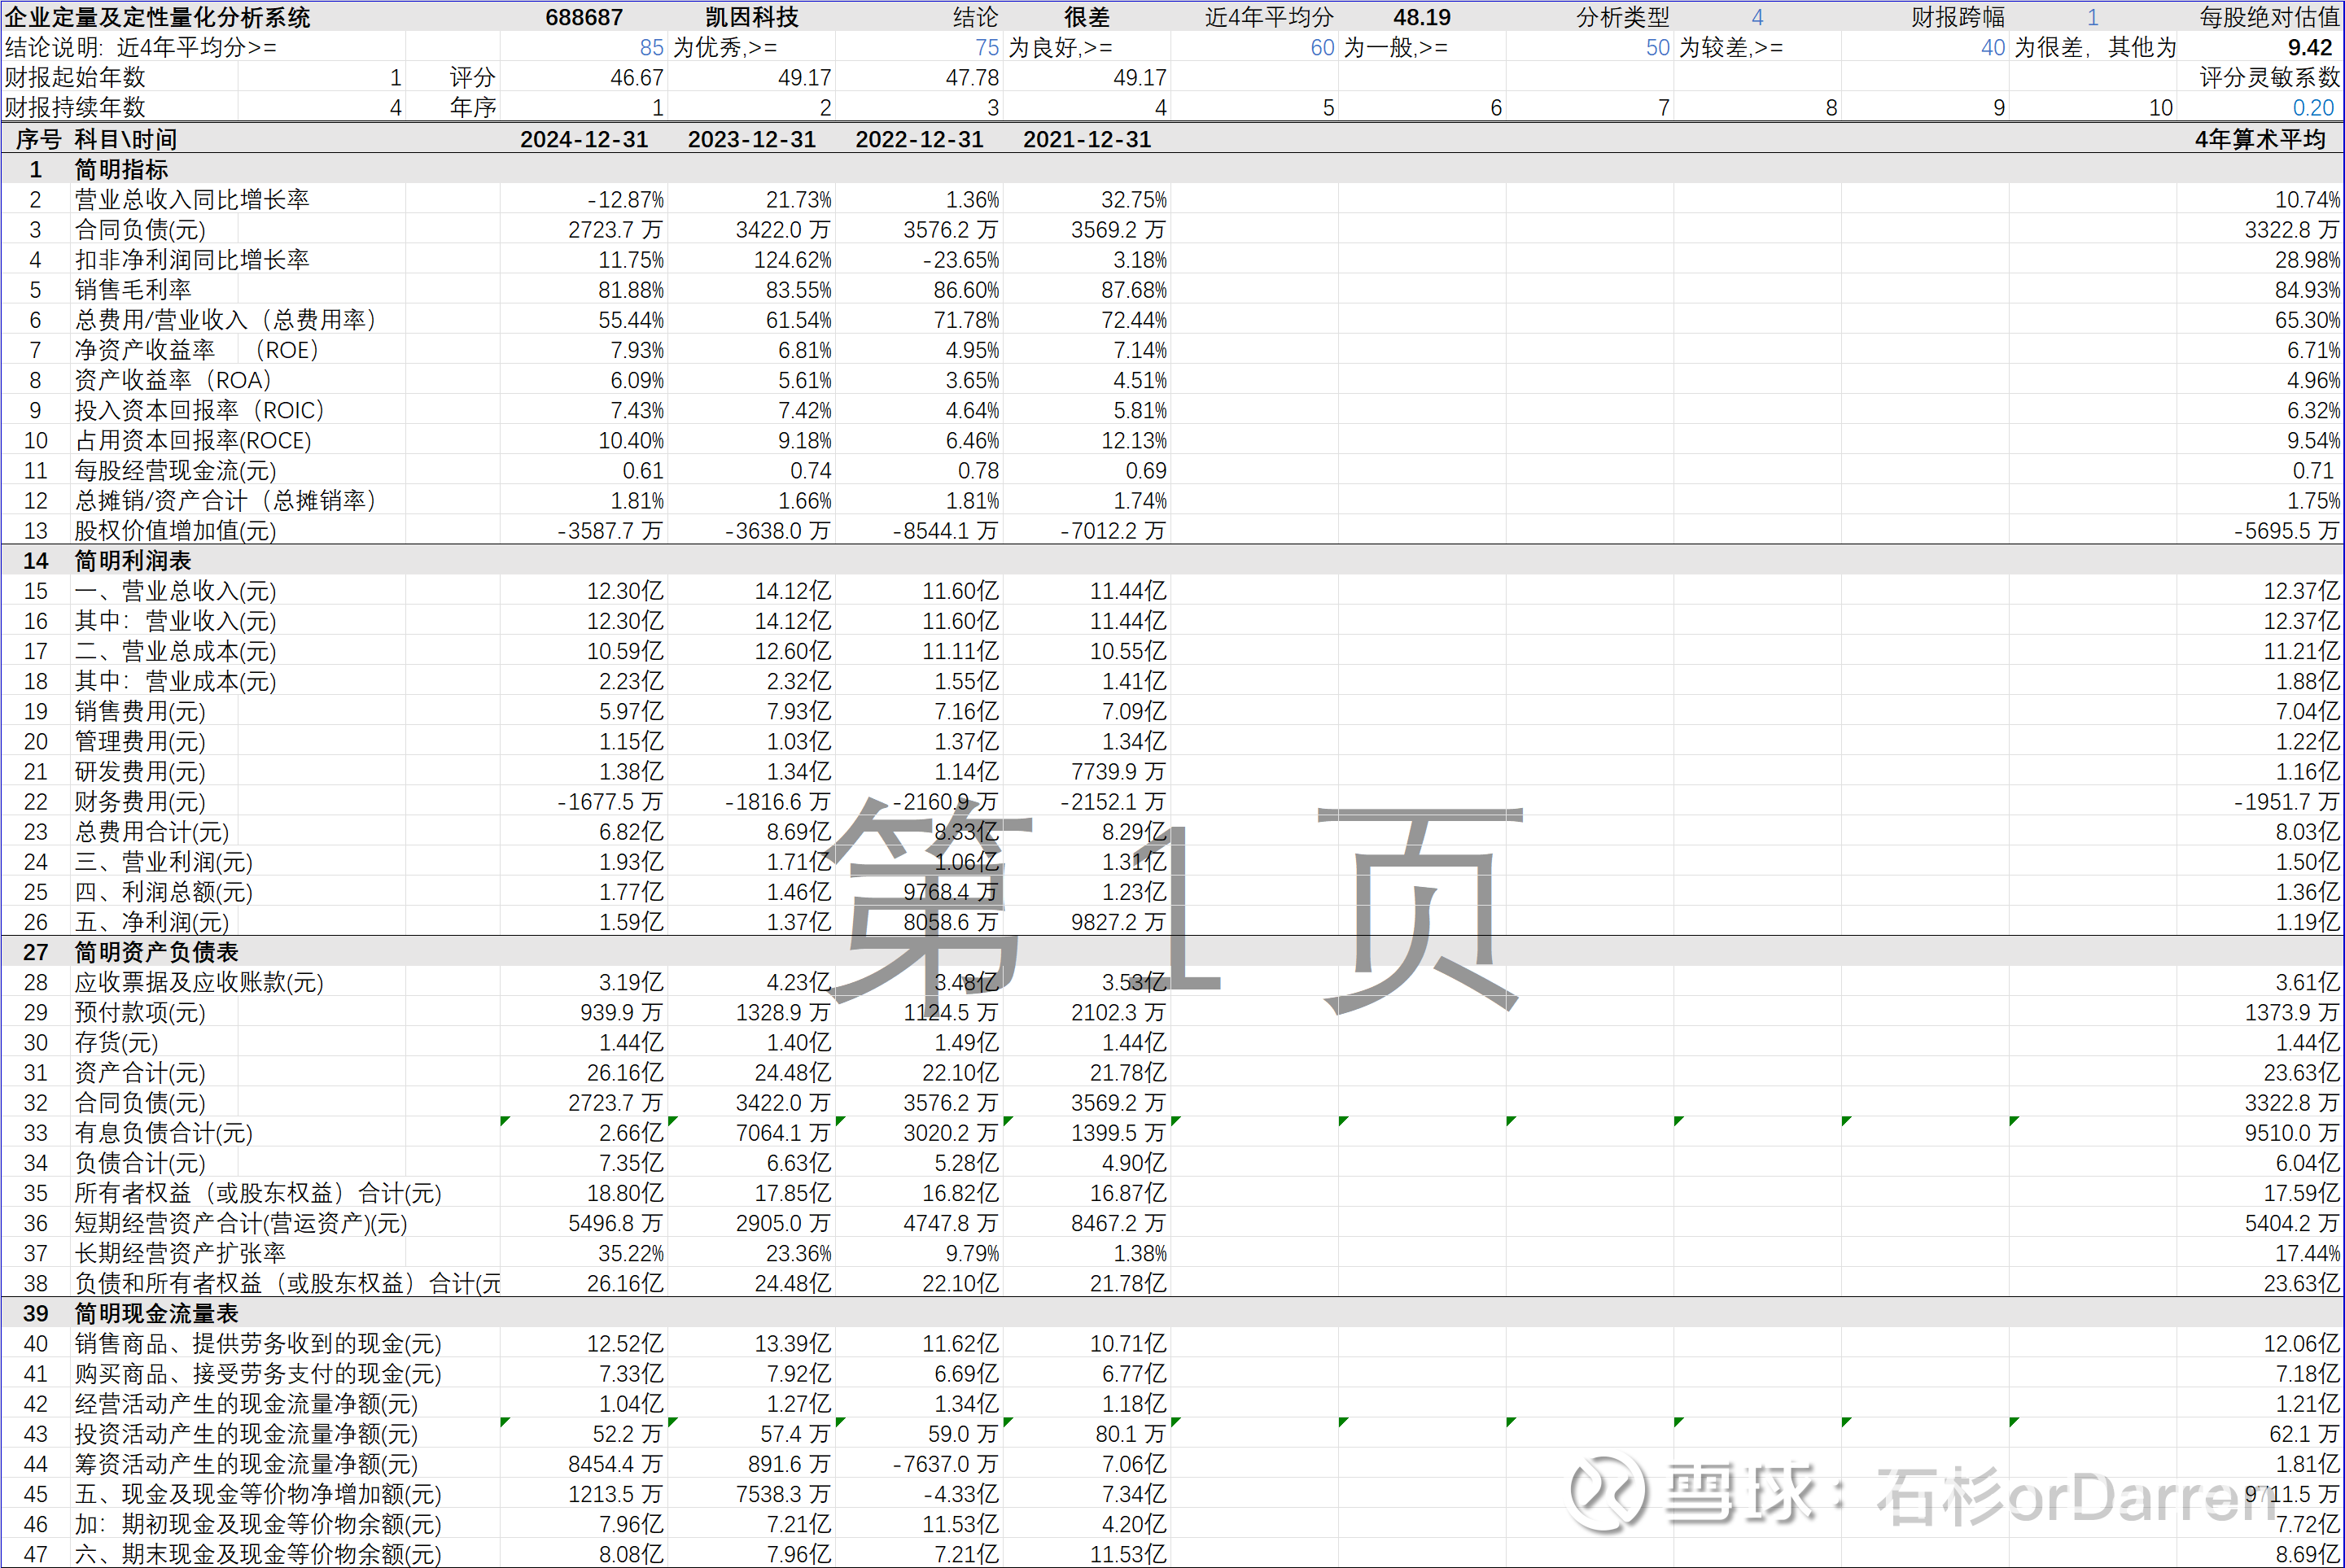Click the 每股绝对估值 value 9.42
The height and width of the screenshot is (1568, 2345).
click(x=2309, y=47)
